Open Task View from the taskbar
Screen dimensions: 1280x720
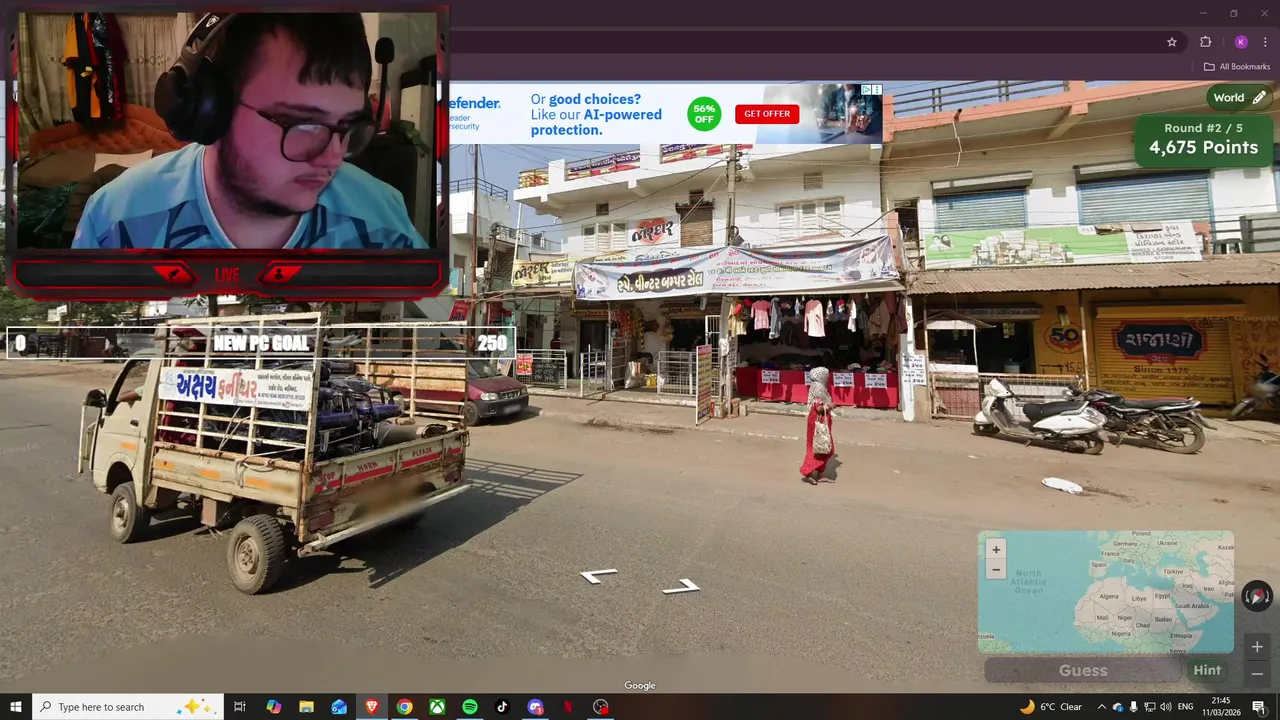(x=240, y=707)
